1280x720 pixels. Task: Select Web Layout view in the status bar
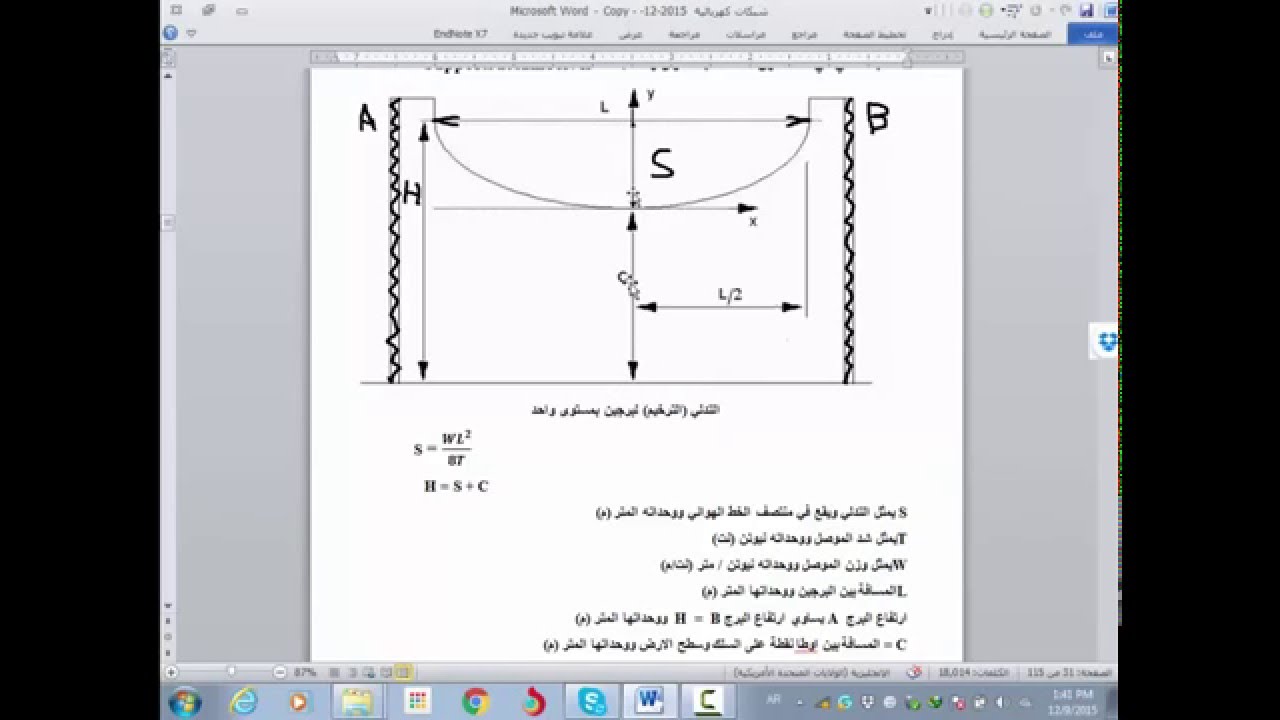tap(369, 672)
